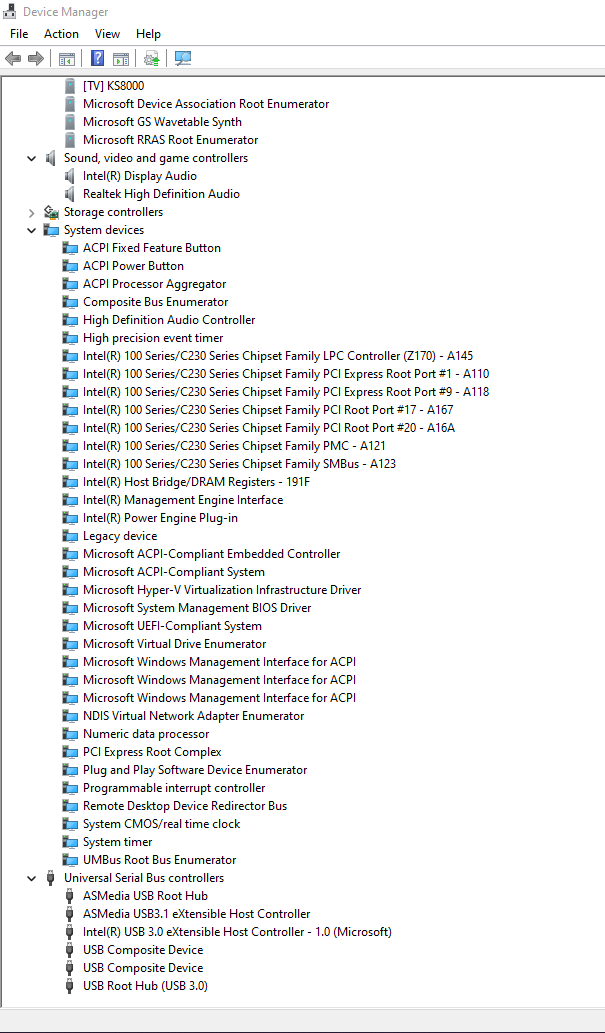
Task: Select Chipset Family PMC - A121
Action: [235, 446]
